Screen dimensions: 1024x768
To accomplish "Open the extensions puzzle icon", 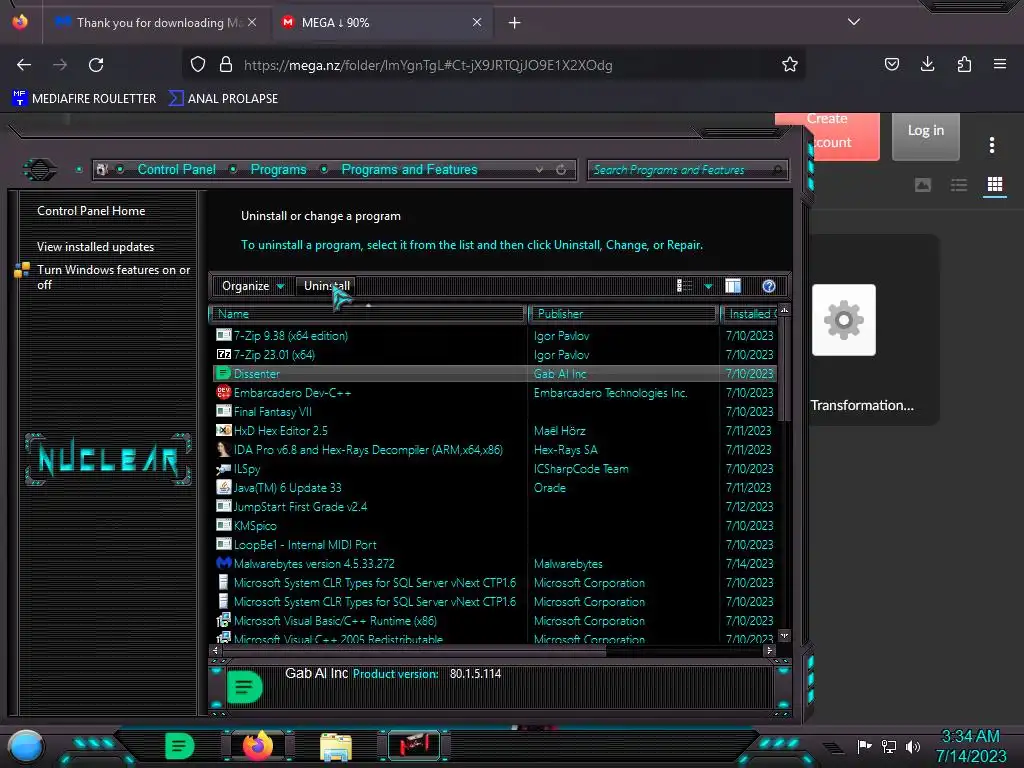I will [x=964, y=64].
